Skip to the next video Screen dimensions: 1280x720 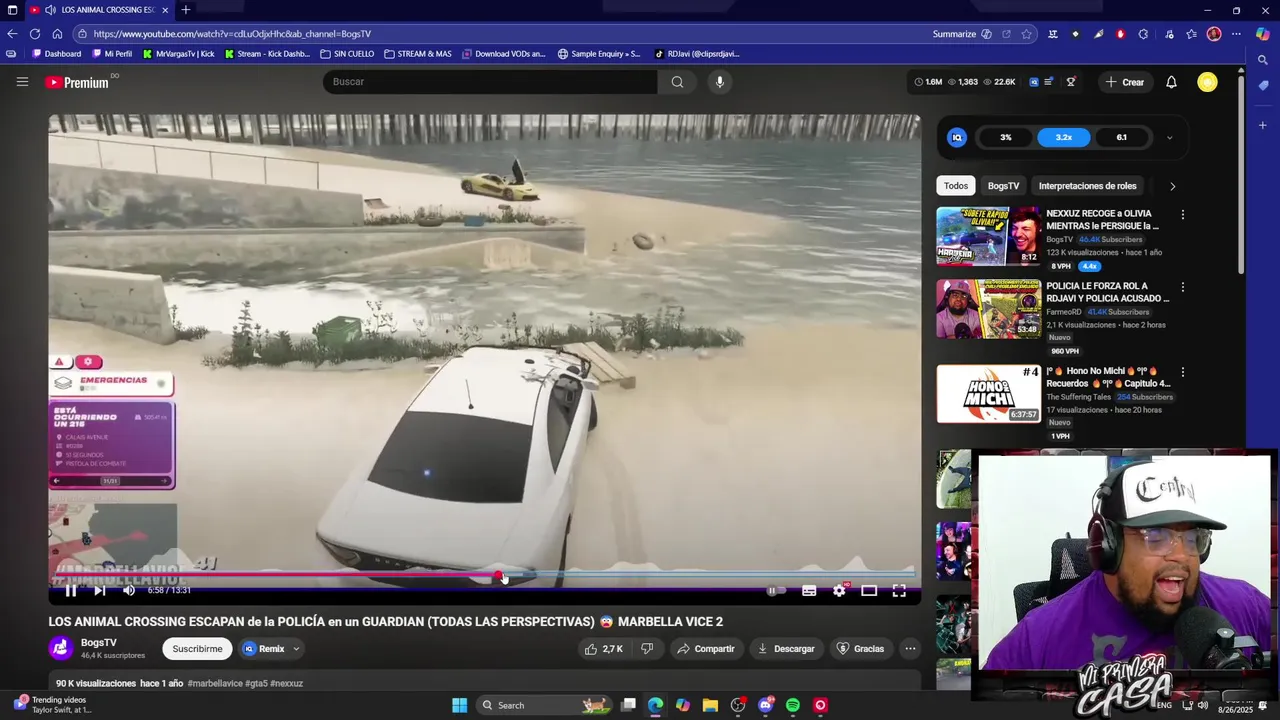pos(99,591)
